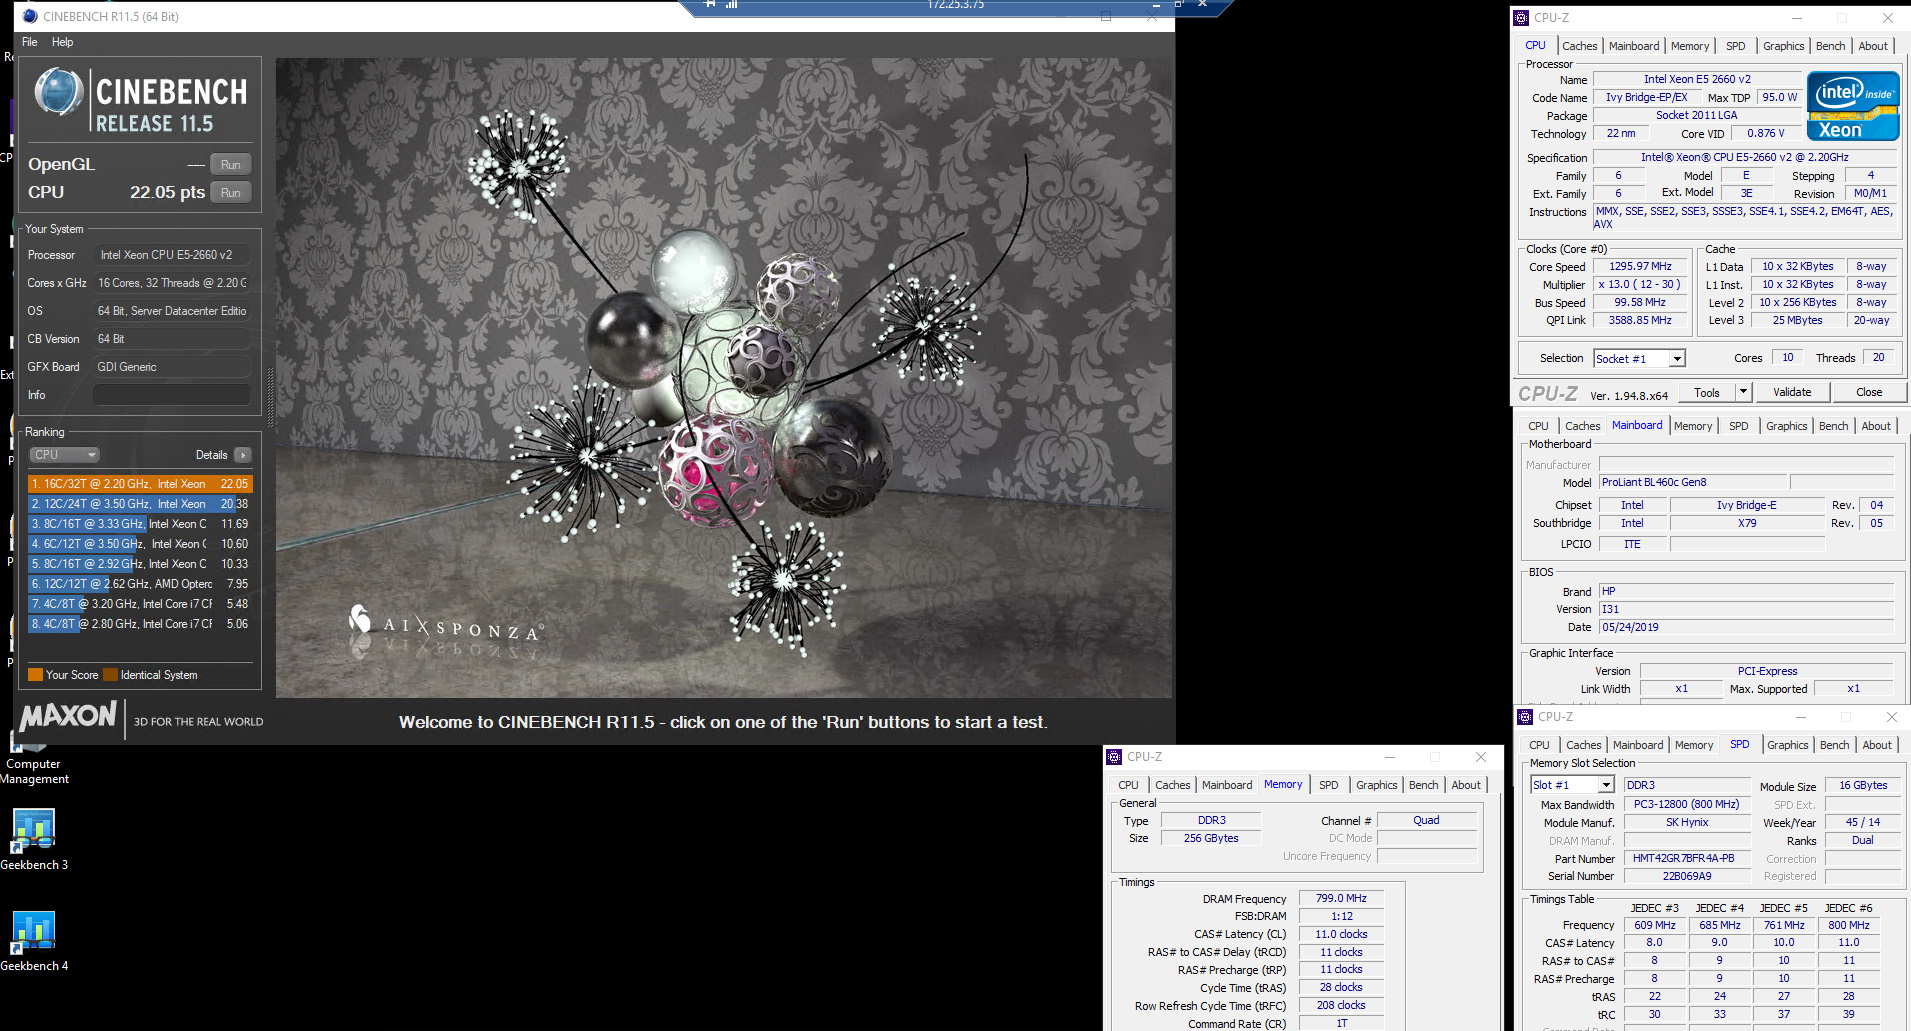Image resolution: width=1911 pixels, height=1031 pixels.
Task: Expand ranking Details arrow button
Action: tap(243, 455)
